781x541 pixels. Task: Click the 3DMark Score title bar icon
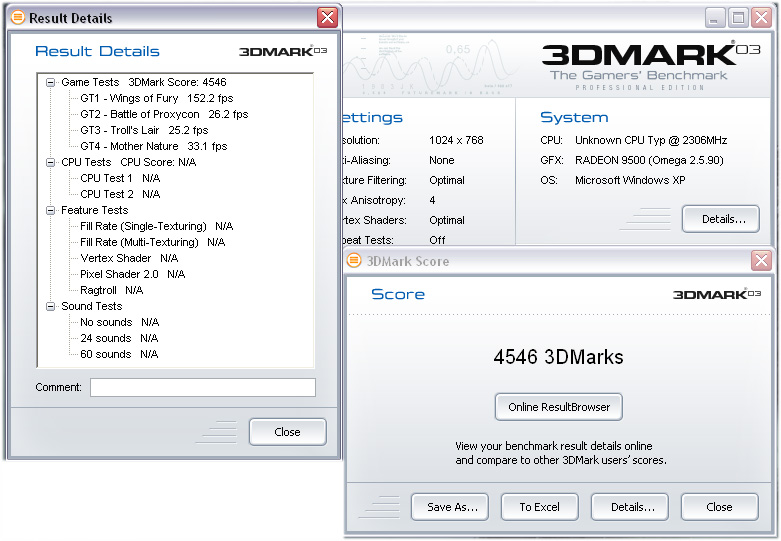[354, 261]
